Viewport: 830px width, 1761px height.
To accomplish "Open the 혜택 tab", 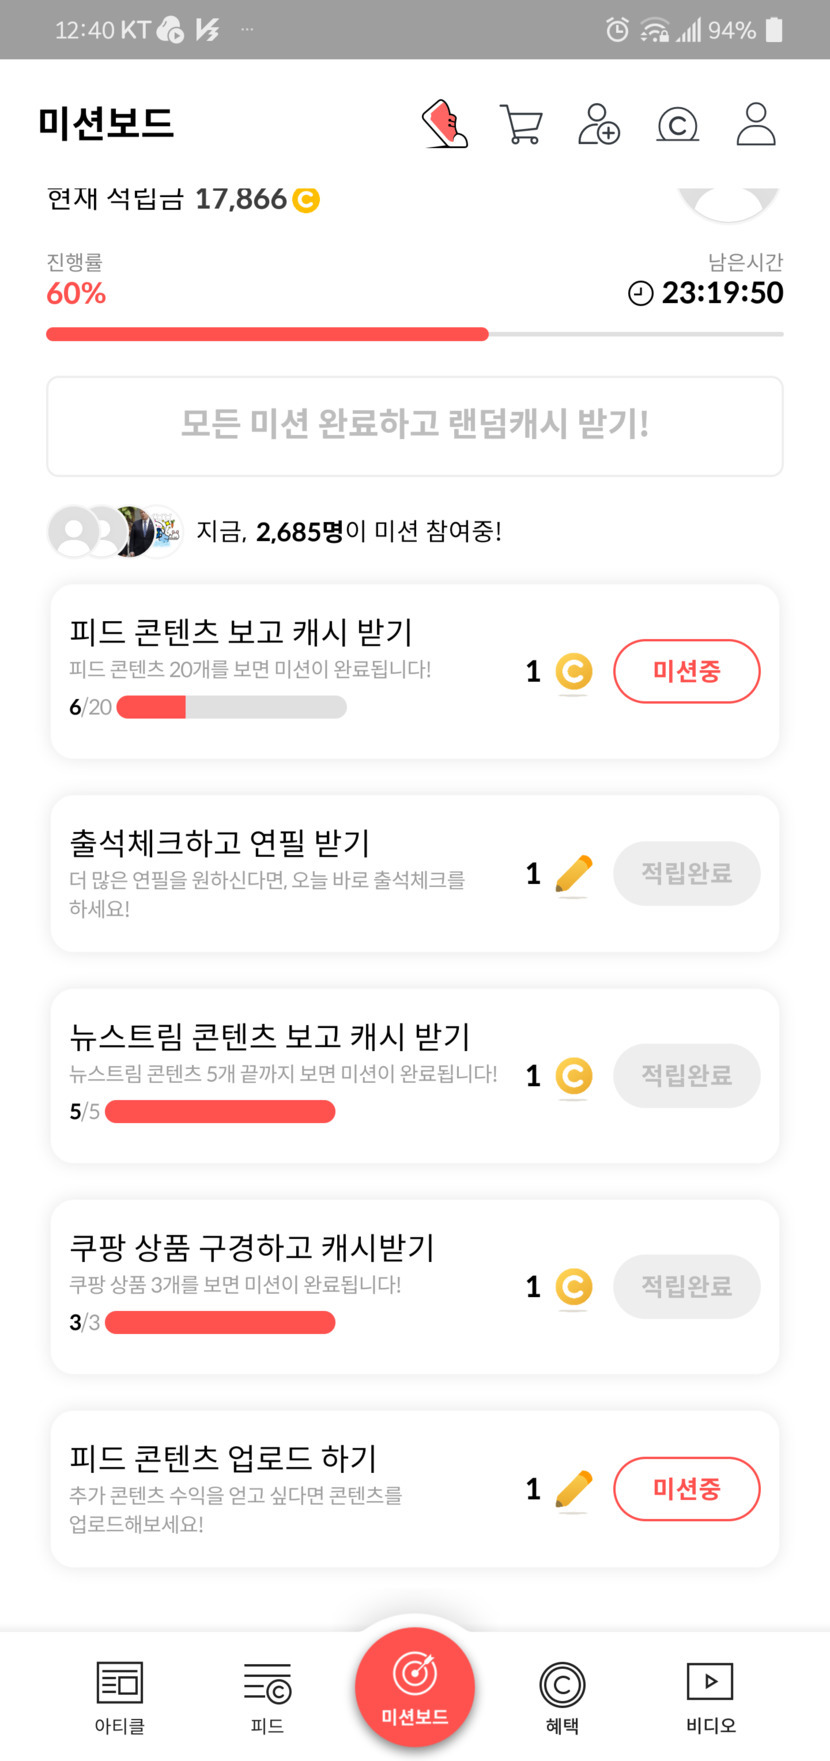I will [562, 1696].
